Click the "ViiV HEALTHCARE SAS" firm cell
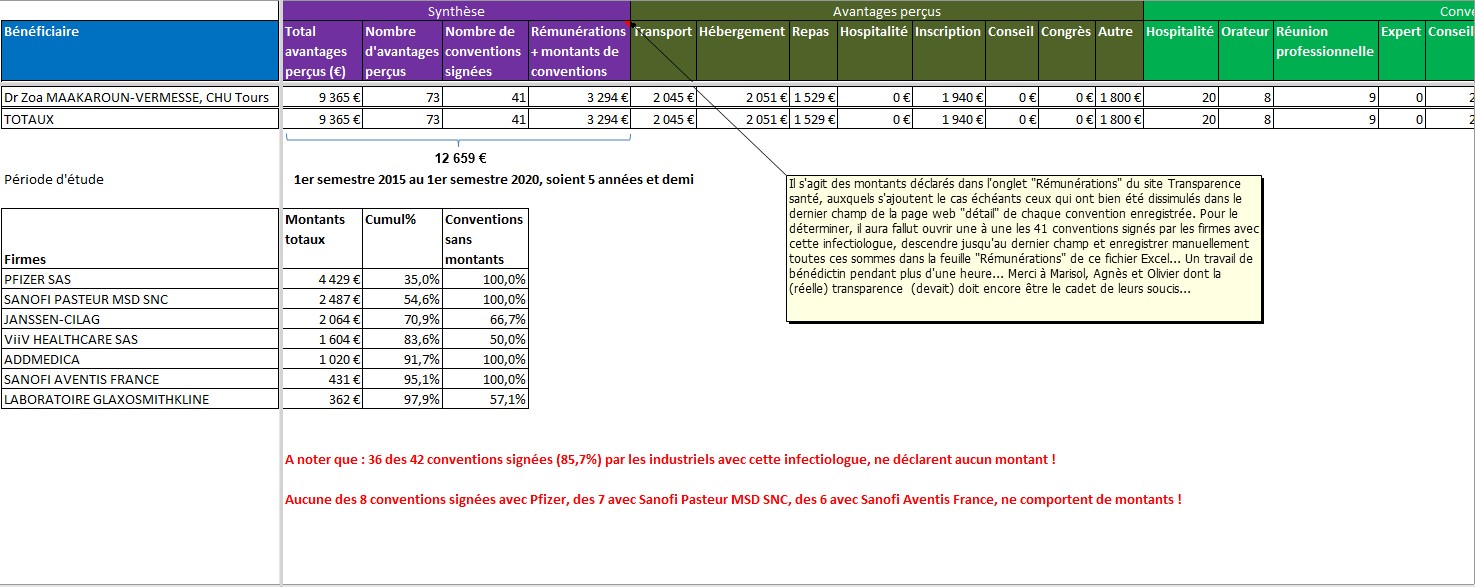The image size is (1475, 587). (140, 339)
